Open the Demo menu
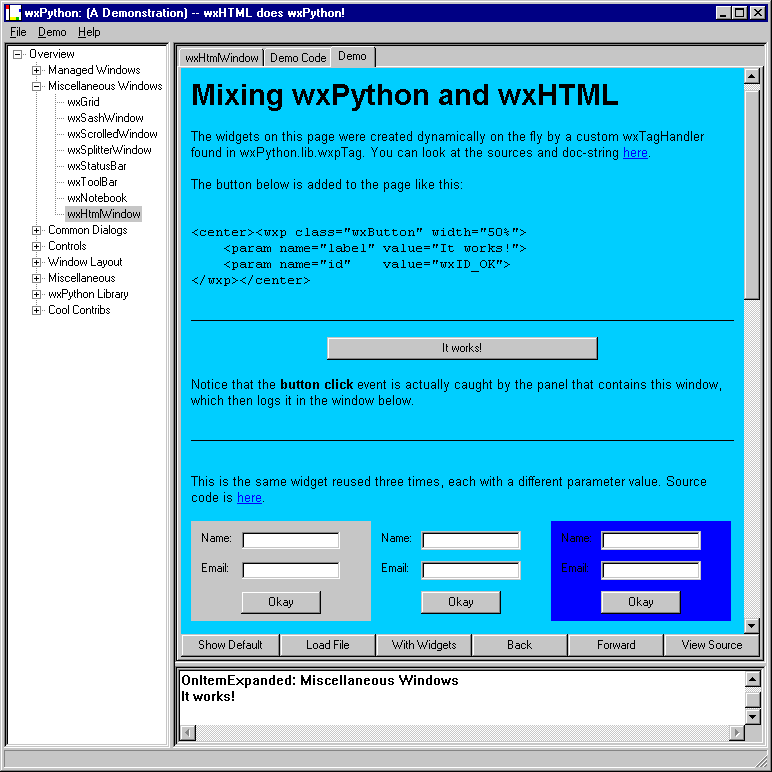This screenshot has width=772, height=772. point(52,32)
